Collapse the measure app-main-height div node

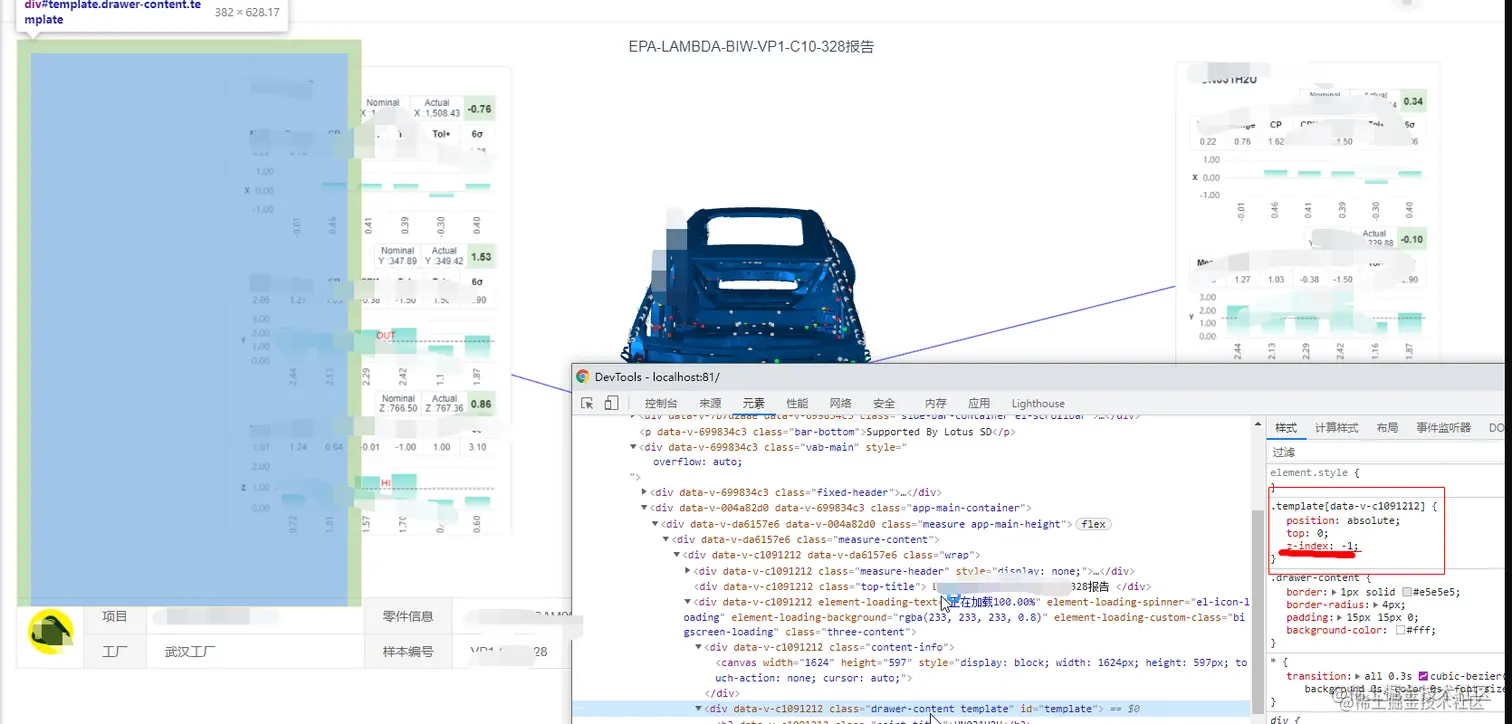[x=655, y=524]
